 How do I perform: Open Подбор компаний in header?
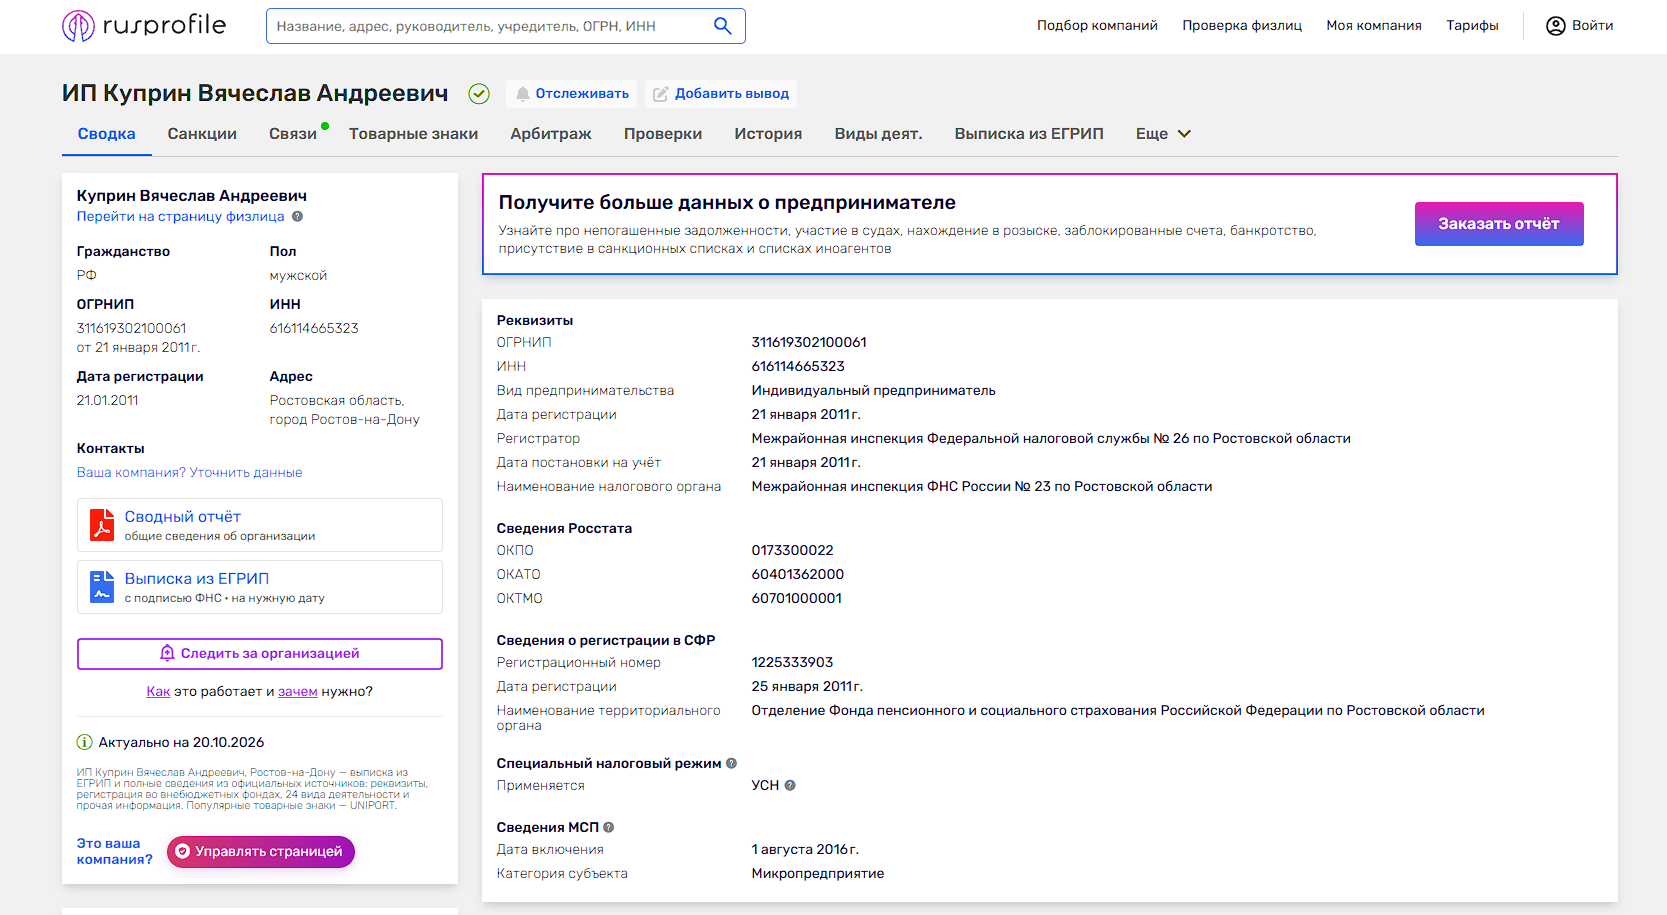pos(1097,26)
